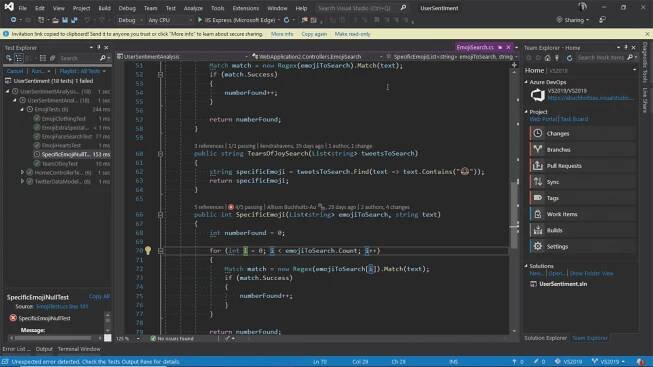The height and width of the screenshot is (367, 653).
Task: Collapse the code block at line 52
Action: (x=160, y=75)
